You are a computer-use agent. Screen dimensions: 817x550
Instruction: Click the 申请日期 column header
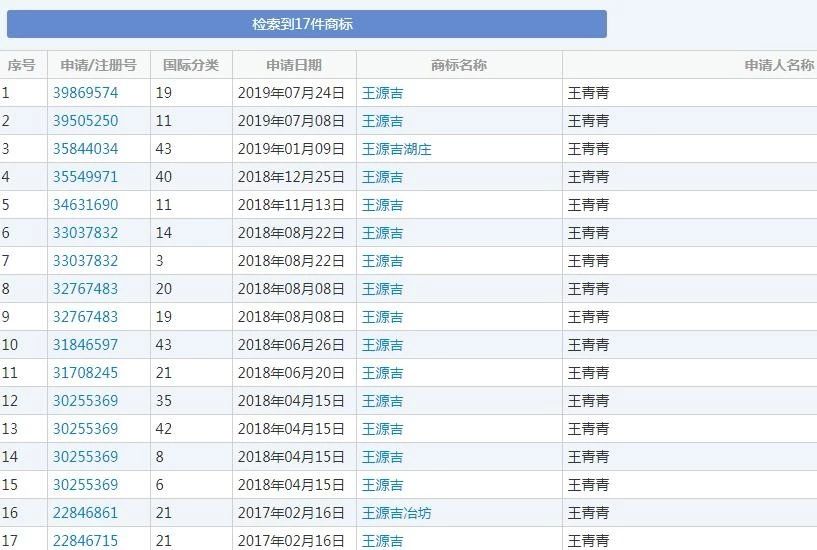pos(294,65)
